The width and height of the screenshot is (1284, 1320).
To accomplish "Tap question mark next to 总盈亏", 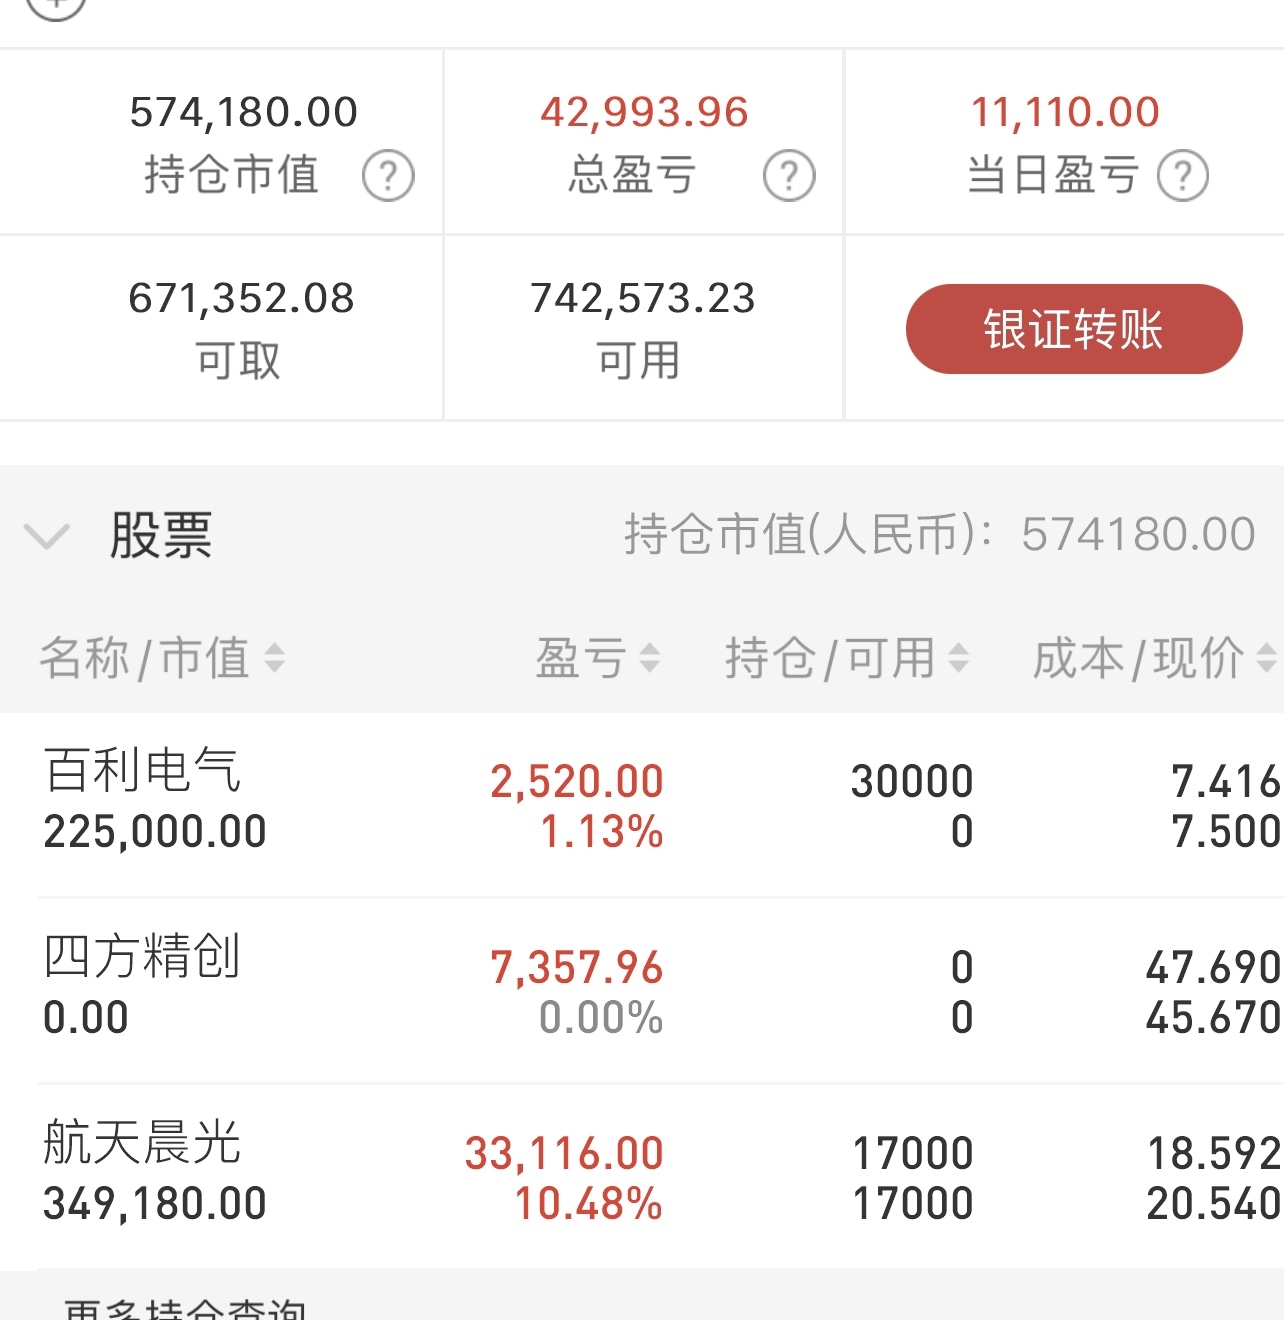I will click(789, 176).
